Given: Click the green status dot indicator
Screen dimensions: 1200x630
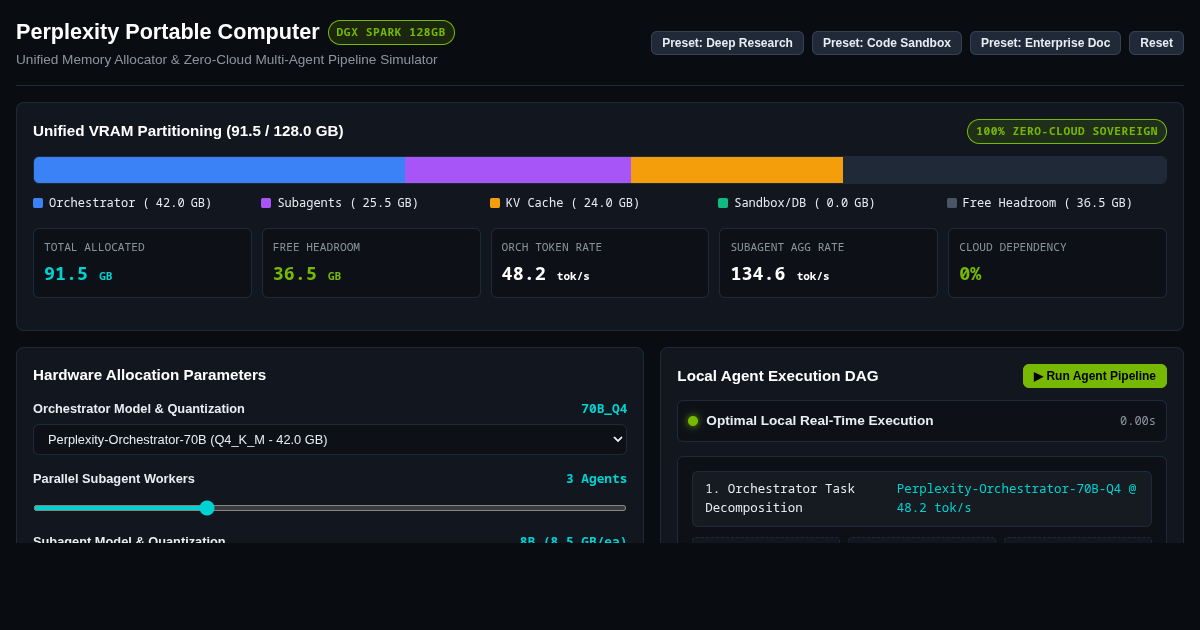Looking at the screenshot, I should 693,421.
